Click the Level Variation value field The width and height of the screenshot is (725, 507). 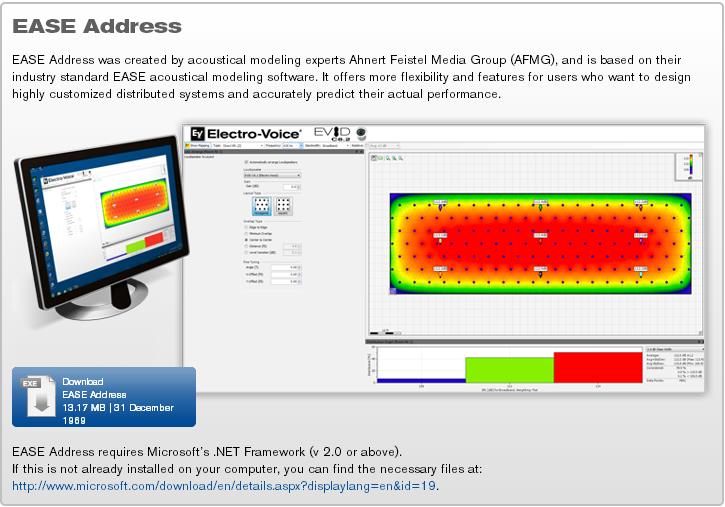click(x=292, y=252)
